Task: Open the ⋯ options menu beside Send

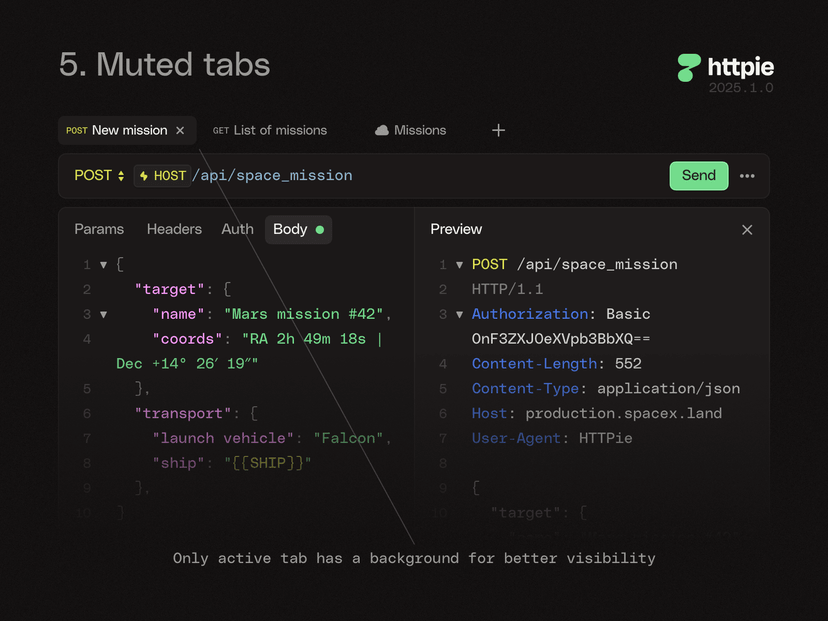Action: [x=747, y=176]
